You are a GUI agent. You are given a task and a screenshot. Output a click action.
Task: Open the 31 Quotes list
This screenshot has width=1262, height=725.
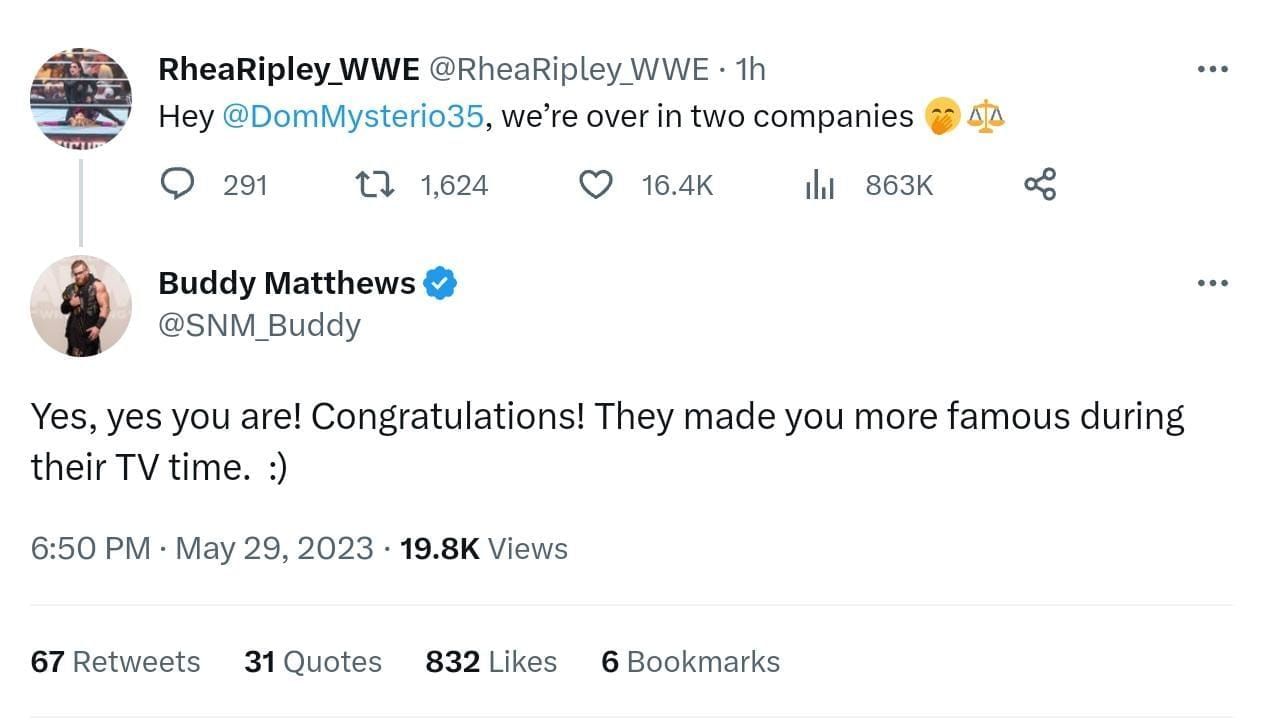(313, 661)
